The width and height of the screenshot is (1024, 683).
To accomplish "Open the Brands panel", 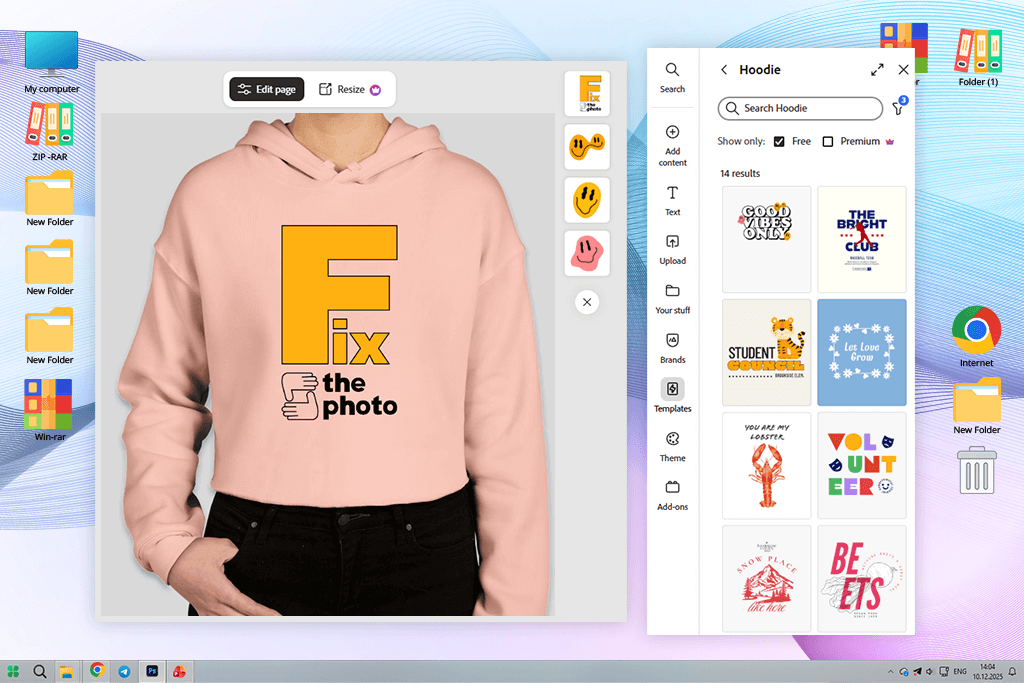I will [x=672, y=348].
